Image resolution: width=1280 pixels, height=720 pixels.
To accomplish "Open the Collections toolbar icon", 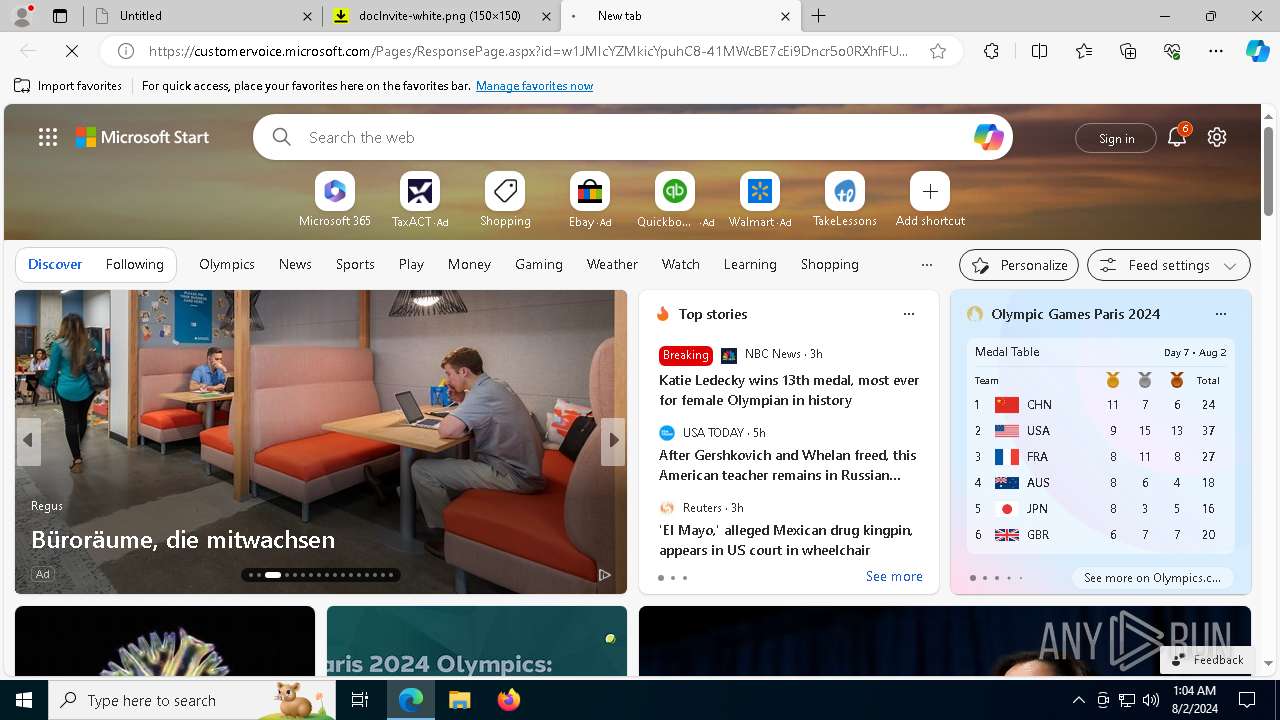I will 1128,51.
